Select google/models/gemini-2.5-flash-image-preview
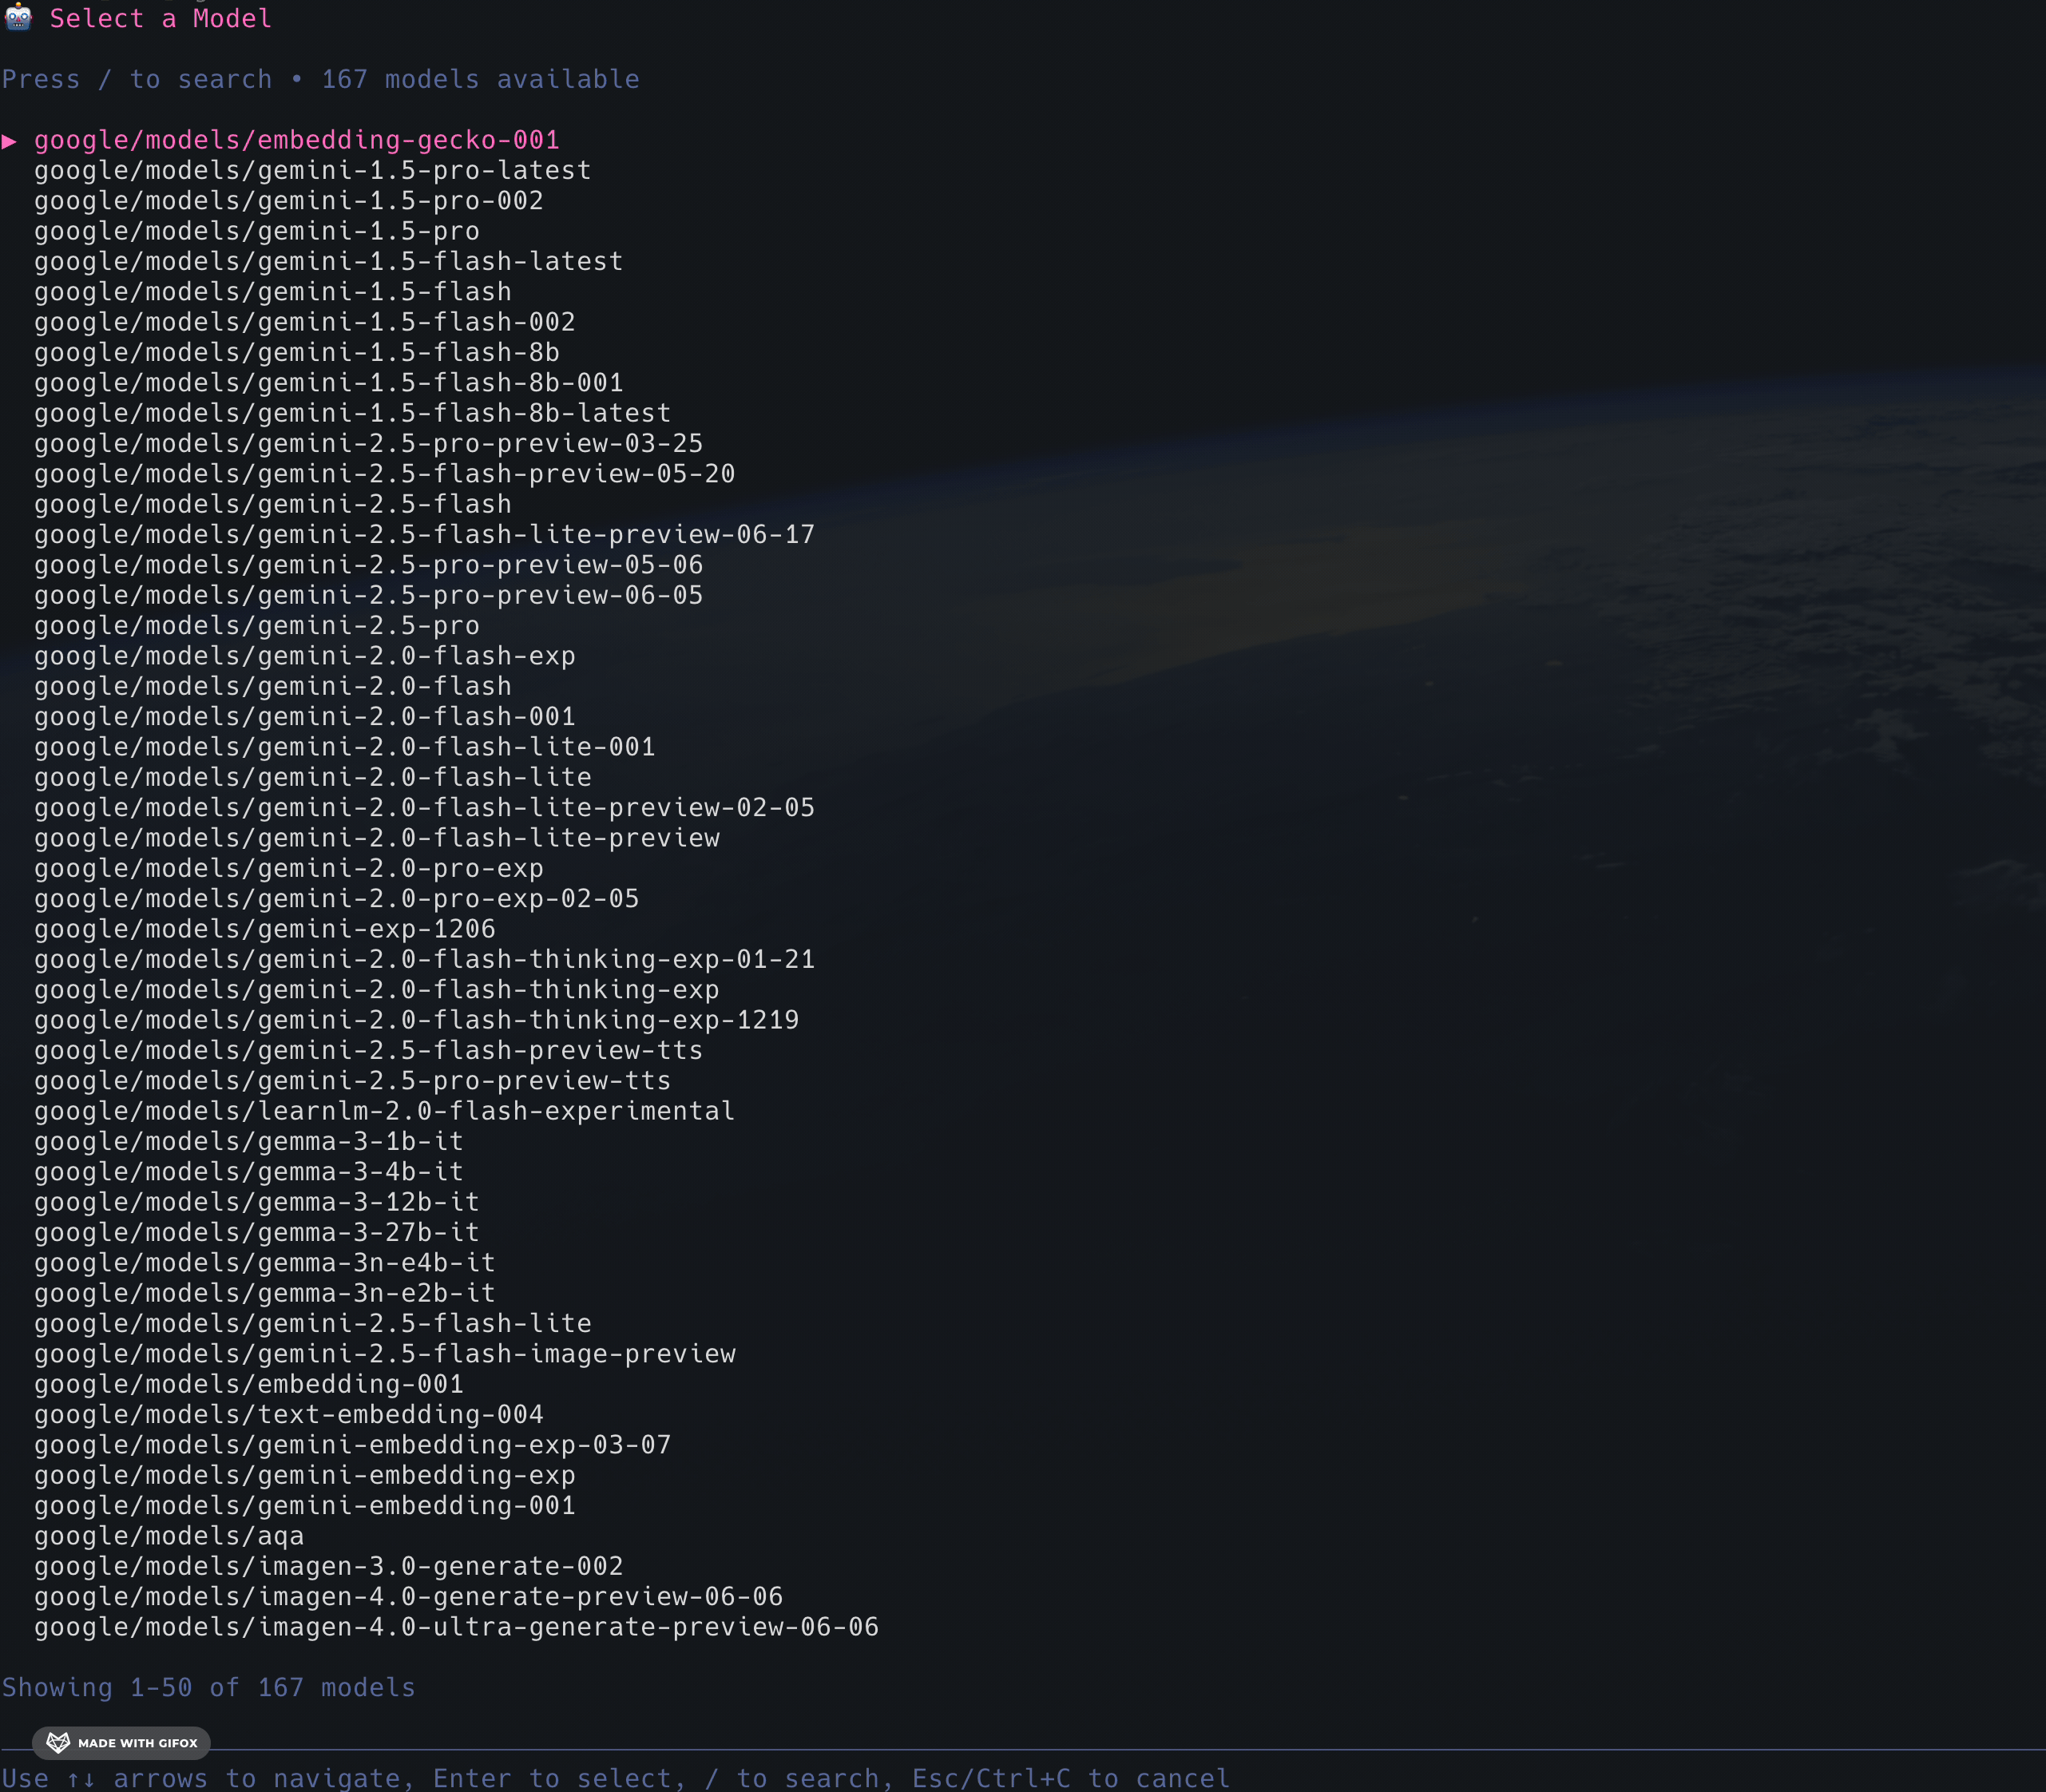 click(385, 1354)
